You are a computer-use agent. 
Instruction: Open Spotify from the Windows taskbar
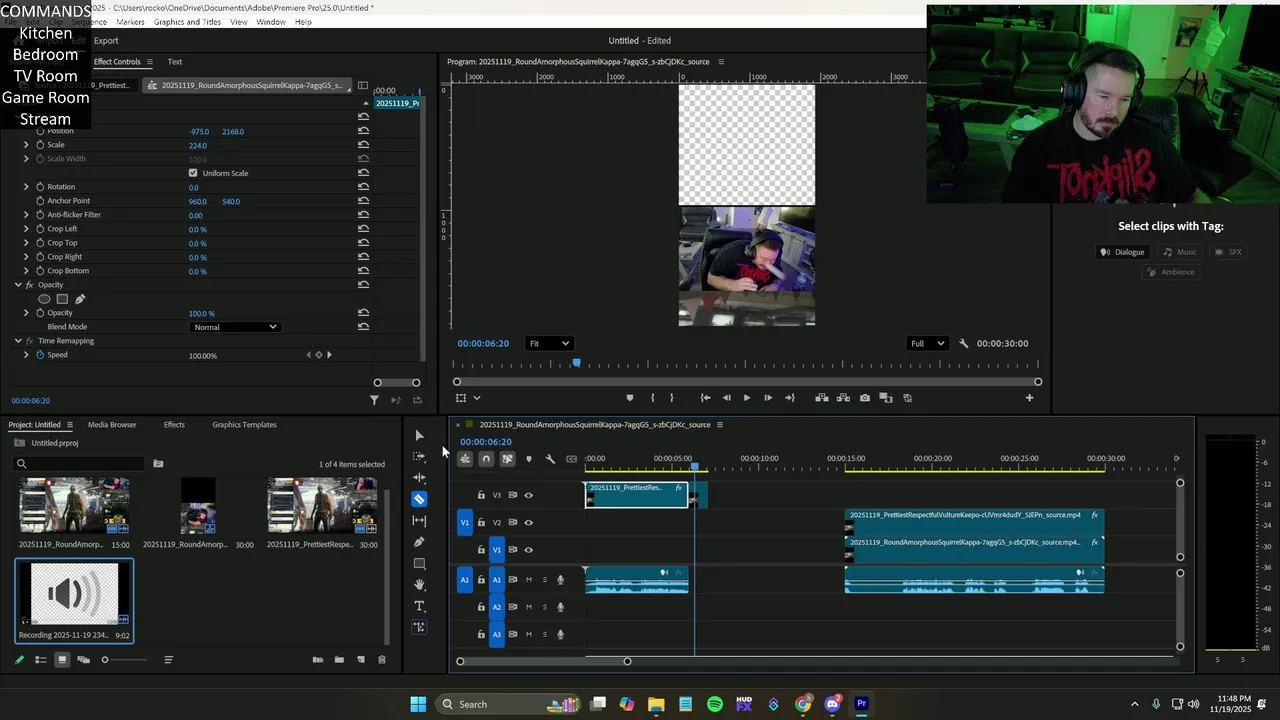(x=715, y=704)
